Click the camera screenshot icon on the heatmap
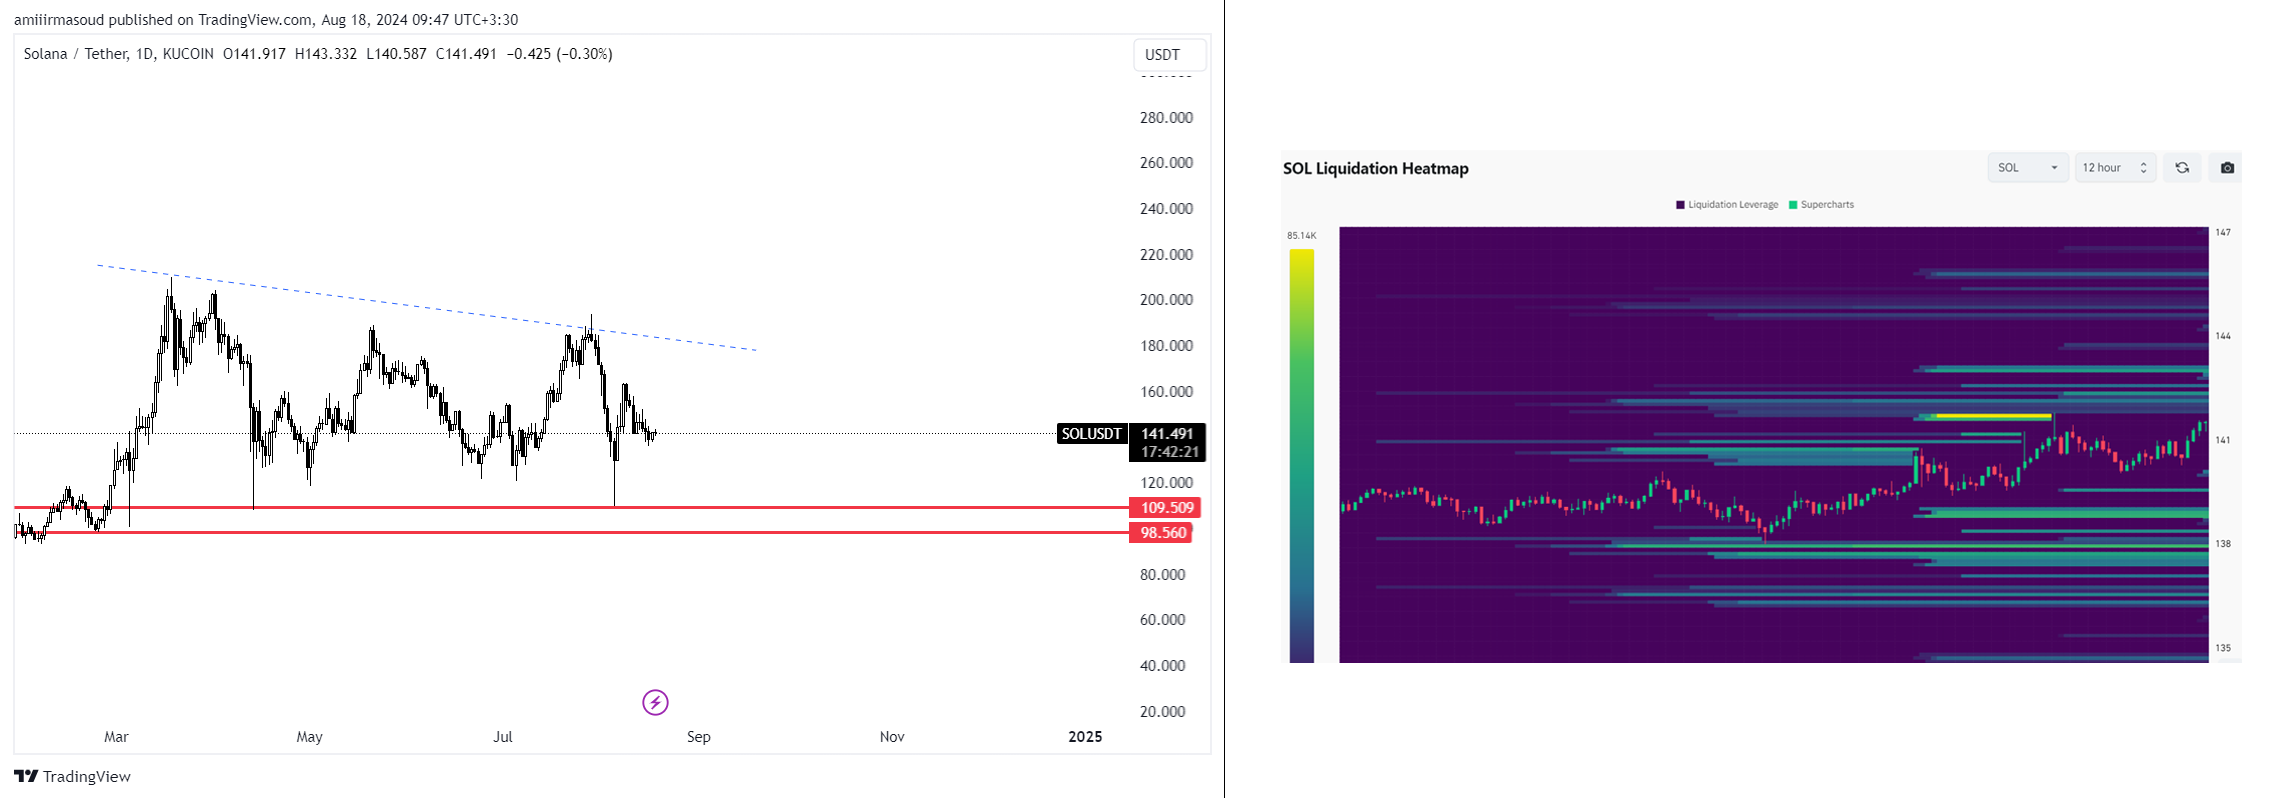2294x798 pixels. tap(2227, 168)
